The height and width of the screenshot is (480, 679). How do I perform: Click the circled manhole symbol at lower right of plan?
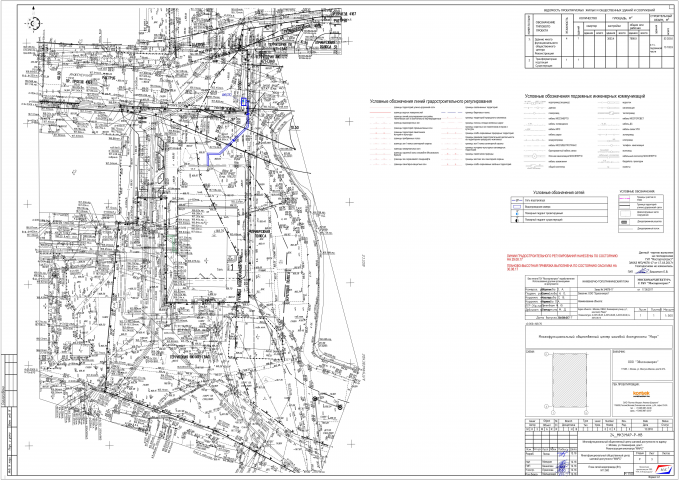click(340, 407)
